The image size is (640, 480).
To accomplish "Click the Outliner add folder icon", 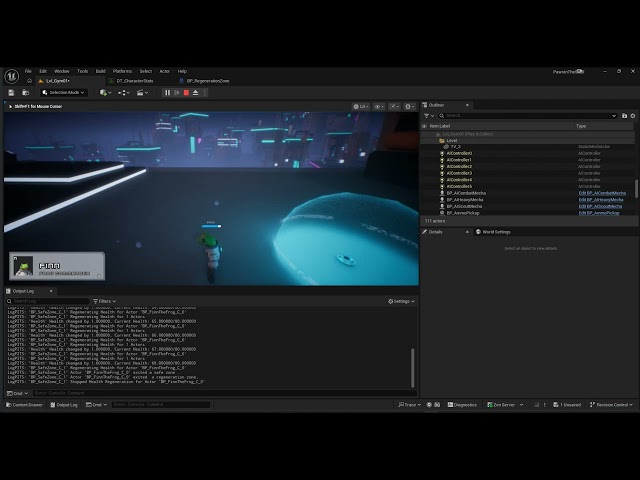I will coord(624,116).
